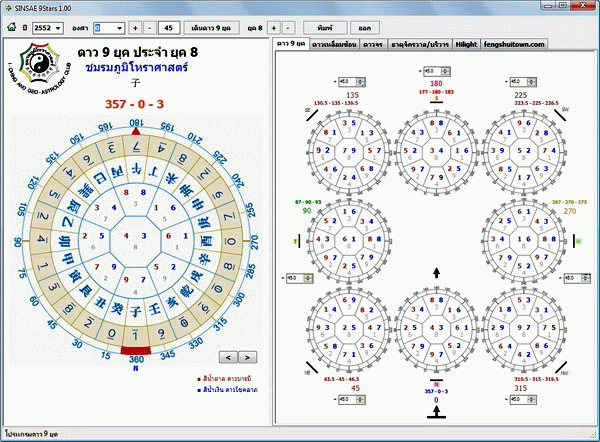Viewport: 600px width, 442px height.
Task: Click the I-Ching and Geo-Astrology Club logo
Action: point(40,68)
